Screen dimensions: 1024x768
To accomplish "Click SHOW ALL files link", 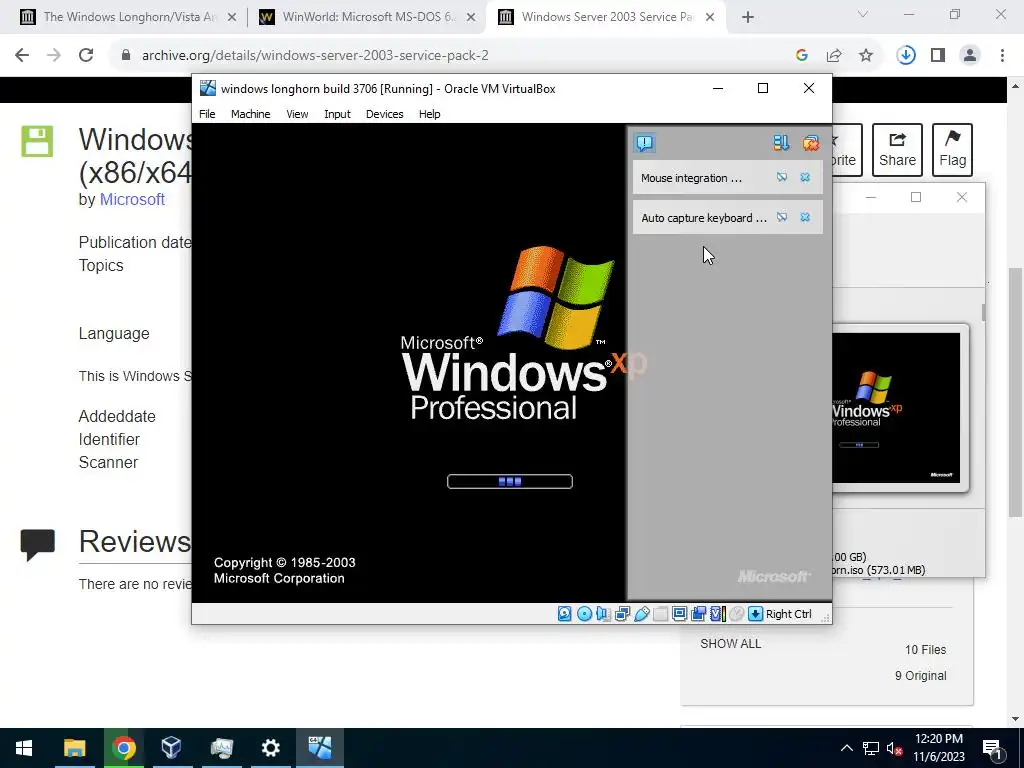I will [x=730, y=644].
